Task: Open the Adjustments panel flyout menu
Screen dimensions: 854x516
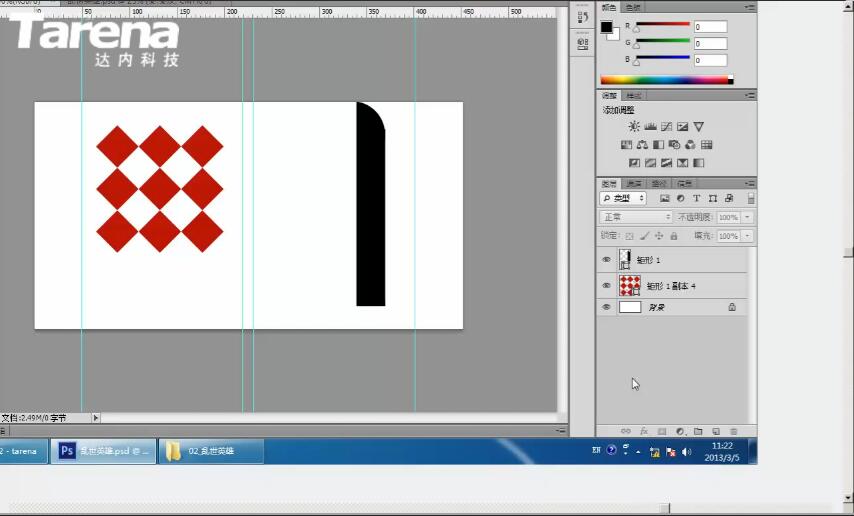Action: coord(750,95)
